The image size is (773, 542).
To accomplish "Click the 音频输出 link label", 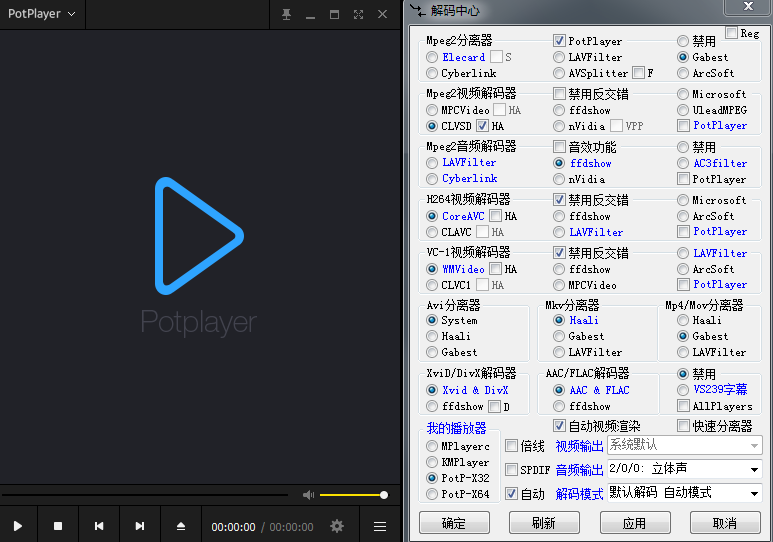I will coord(579,470).
